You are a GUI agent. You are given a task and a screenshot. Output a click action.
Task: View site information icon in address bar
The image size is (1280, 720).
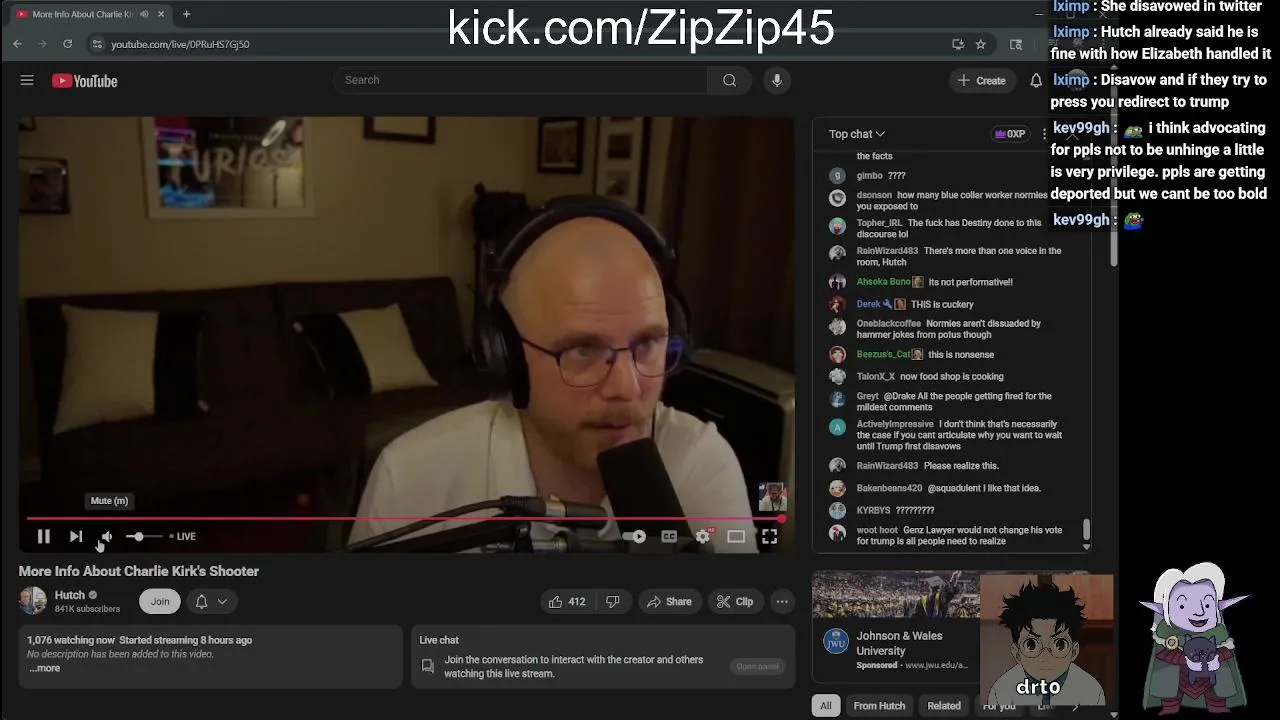(x=97, y=44)
